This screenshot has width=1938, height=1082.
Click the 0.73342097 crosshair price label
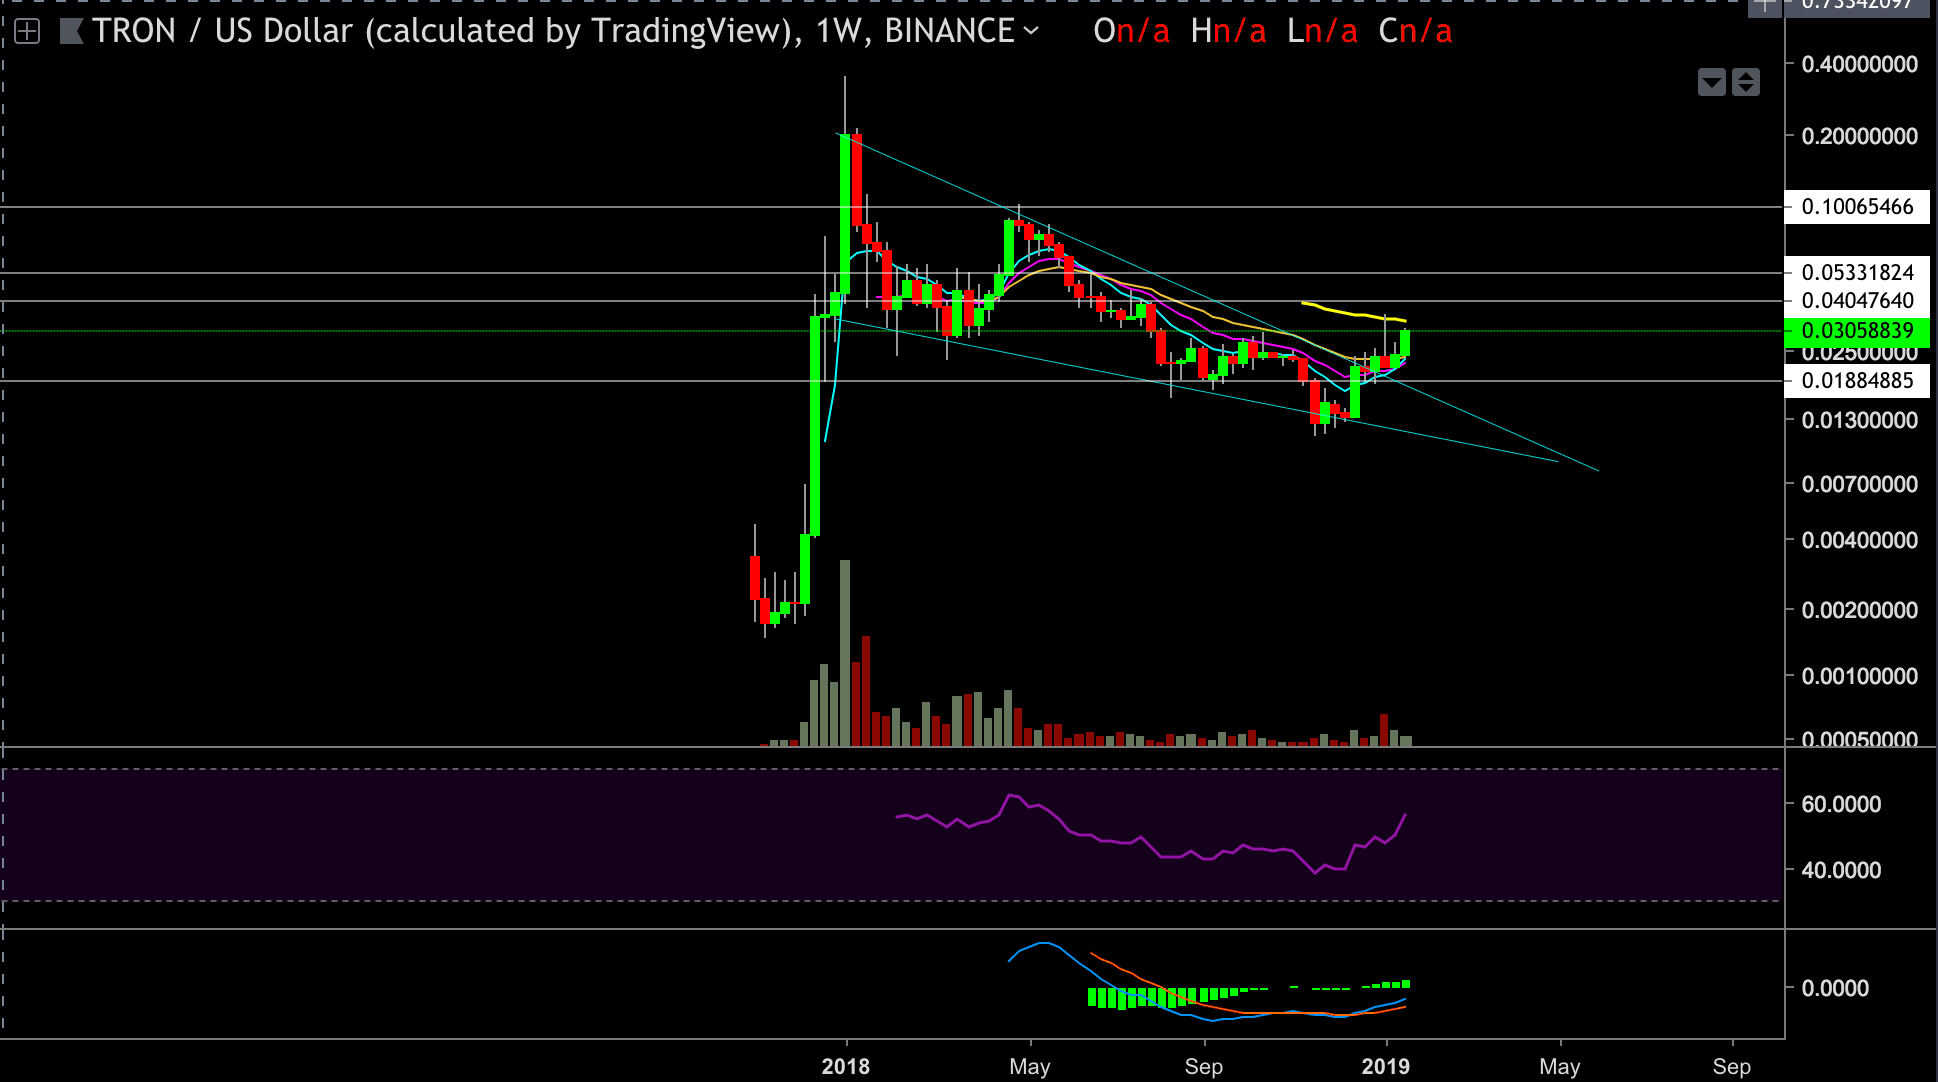pyautogui.click(x=1857, y=5)
